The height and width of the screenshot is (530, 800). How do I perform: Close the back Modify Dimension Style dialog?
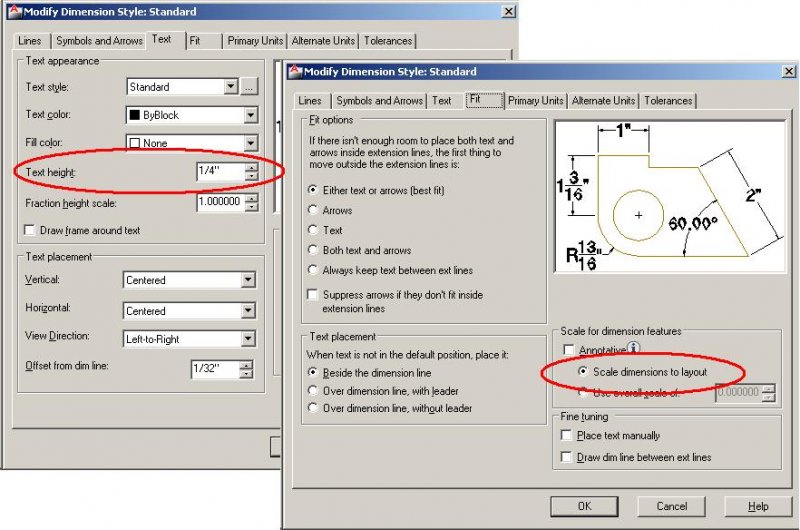click(508, 11)
